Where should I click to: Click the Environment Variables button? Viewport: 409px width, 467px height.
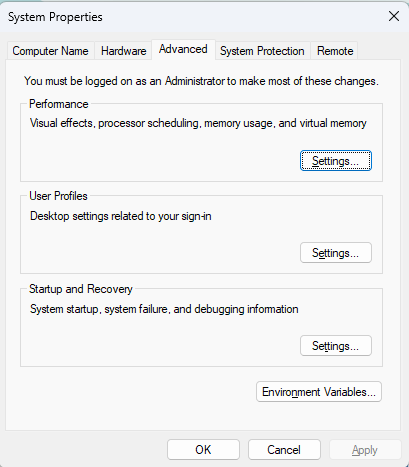[319, 392]
